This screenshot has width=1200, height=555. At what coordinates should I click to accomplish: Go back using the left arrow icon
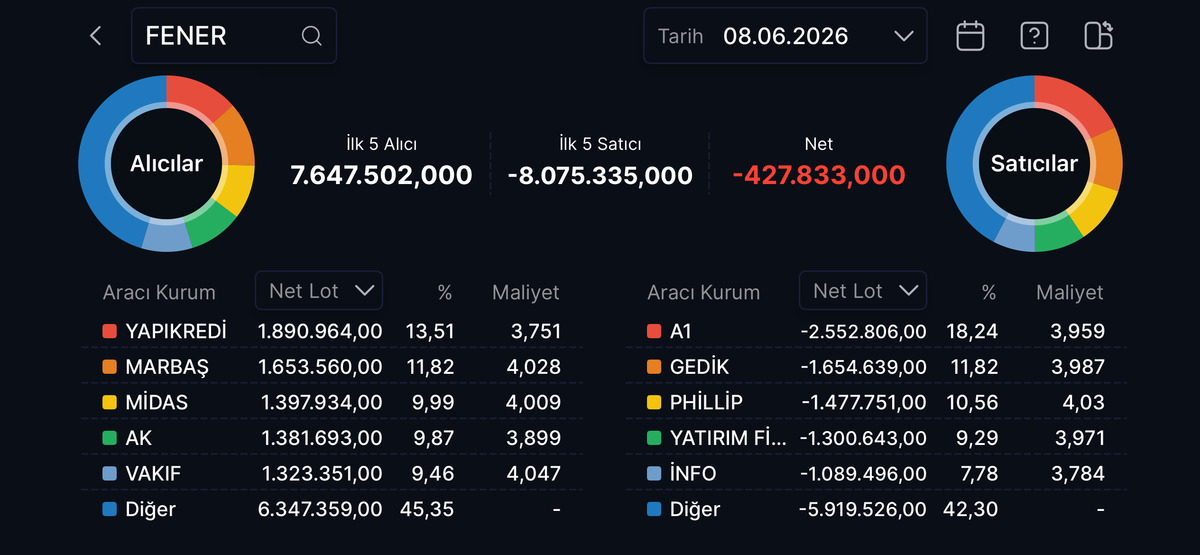96,36
